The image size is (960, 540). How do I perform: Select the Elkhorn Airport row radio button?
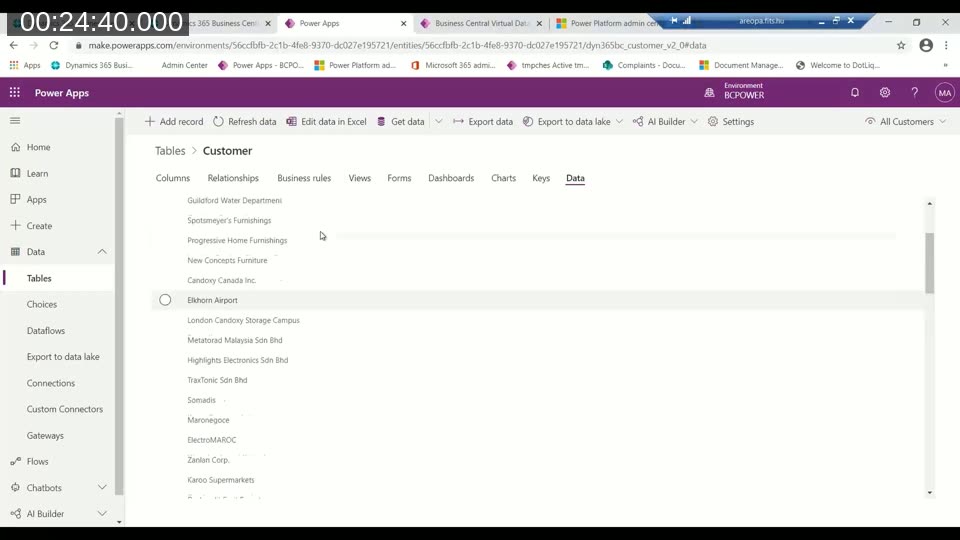[x=165, y=300]
